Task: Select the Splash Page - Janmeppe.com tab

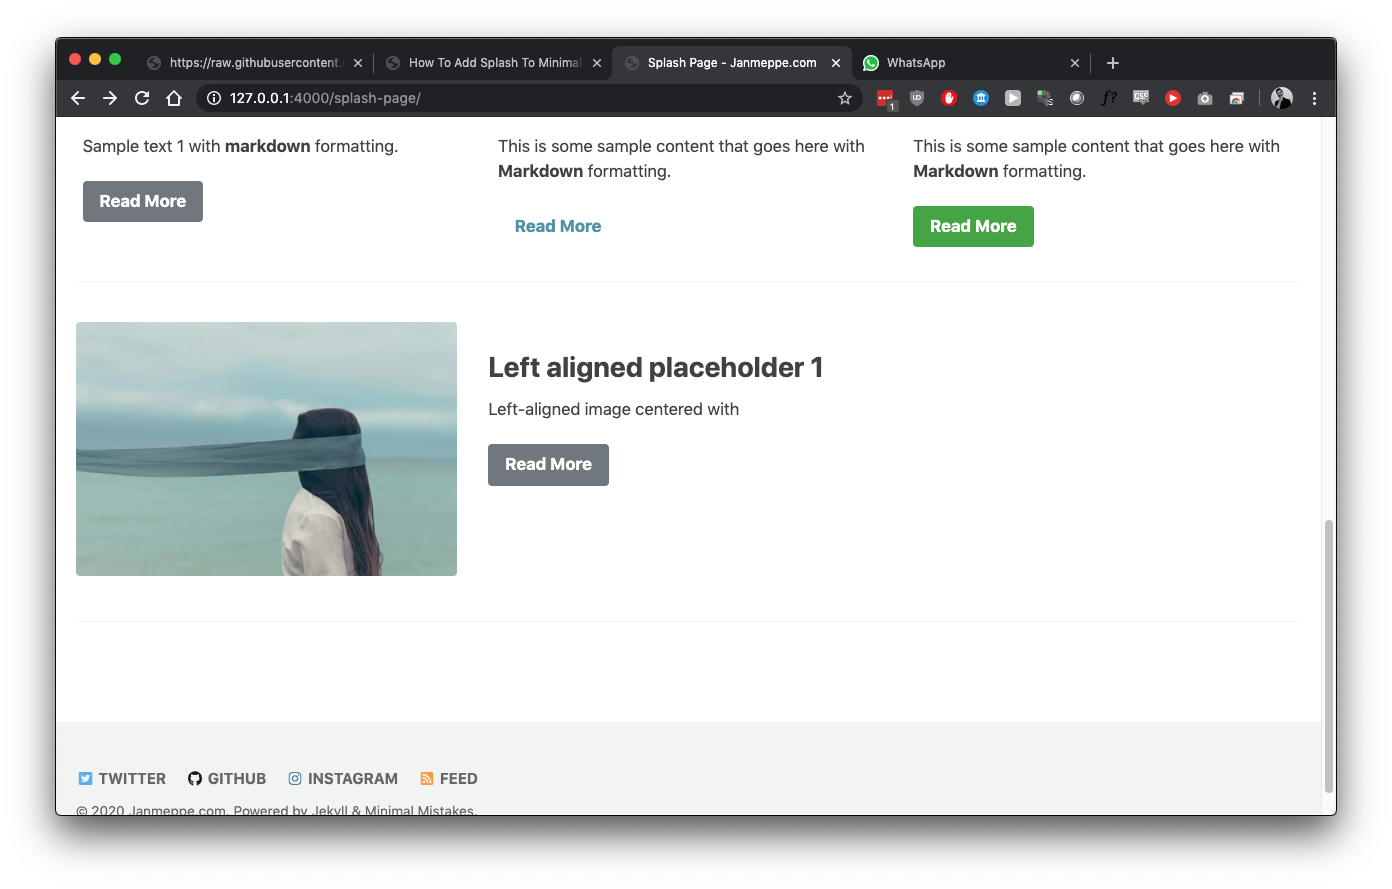Action: click(732, 63)
